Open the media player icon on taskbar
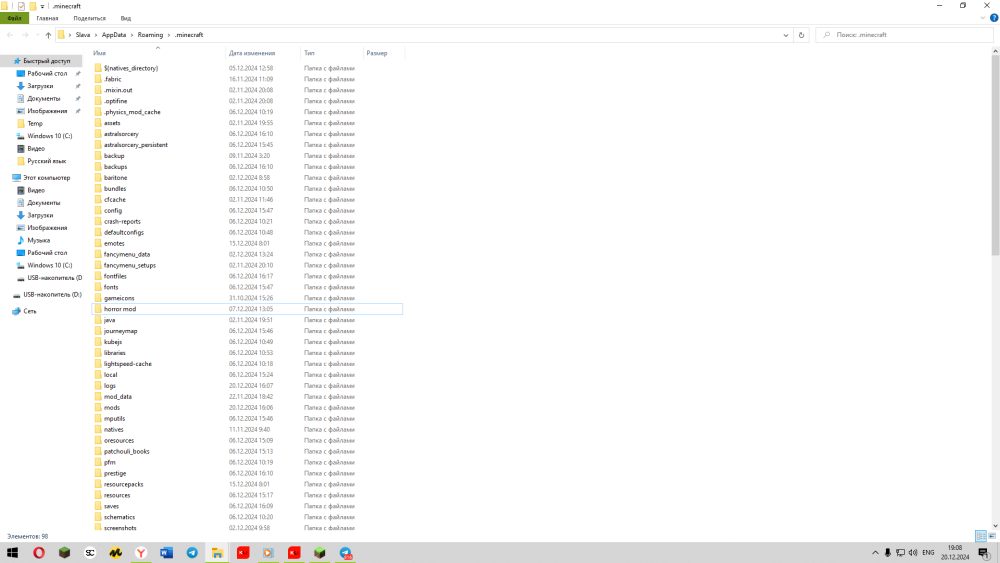The image size is (1000, 563). (268, 553)
